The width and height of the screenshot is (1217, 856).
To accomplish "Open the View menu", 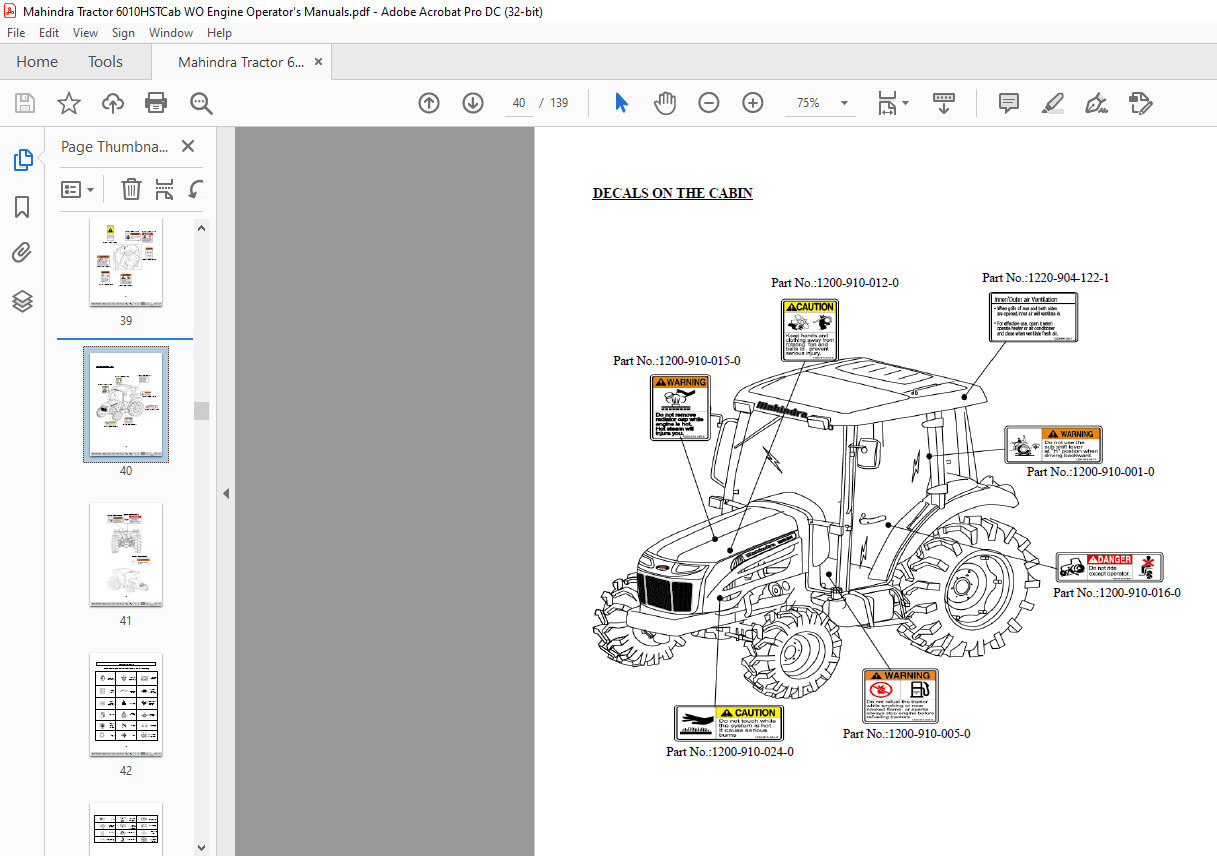I will pyautogui.click(x=86, y=33).
